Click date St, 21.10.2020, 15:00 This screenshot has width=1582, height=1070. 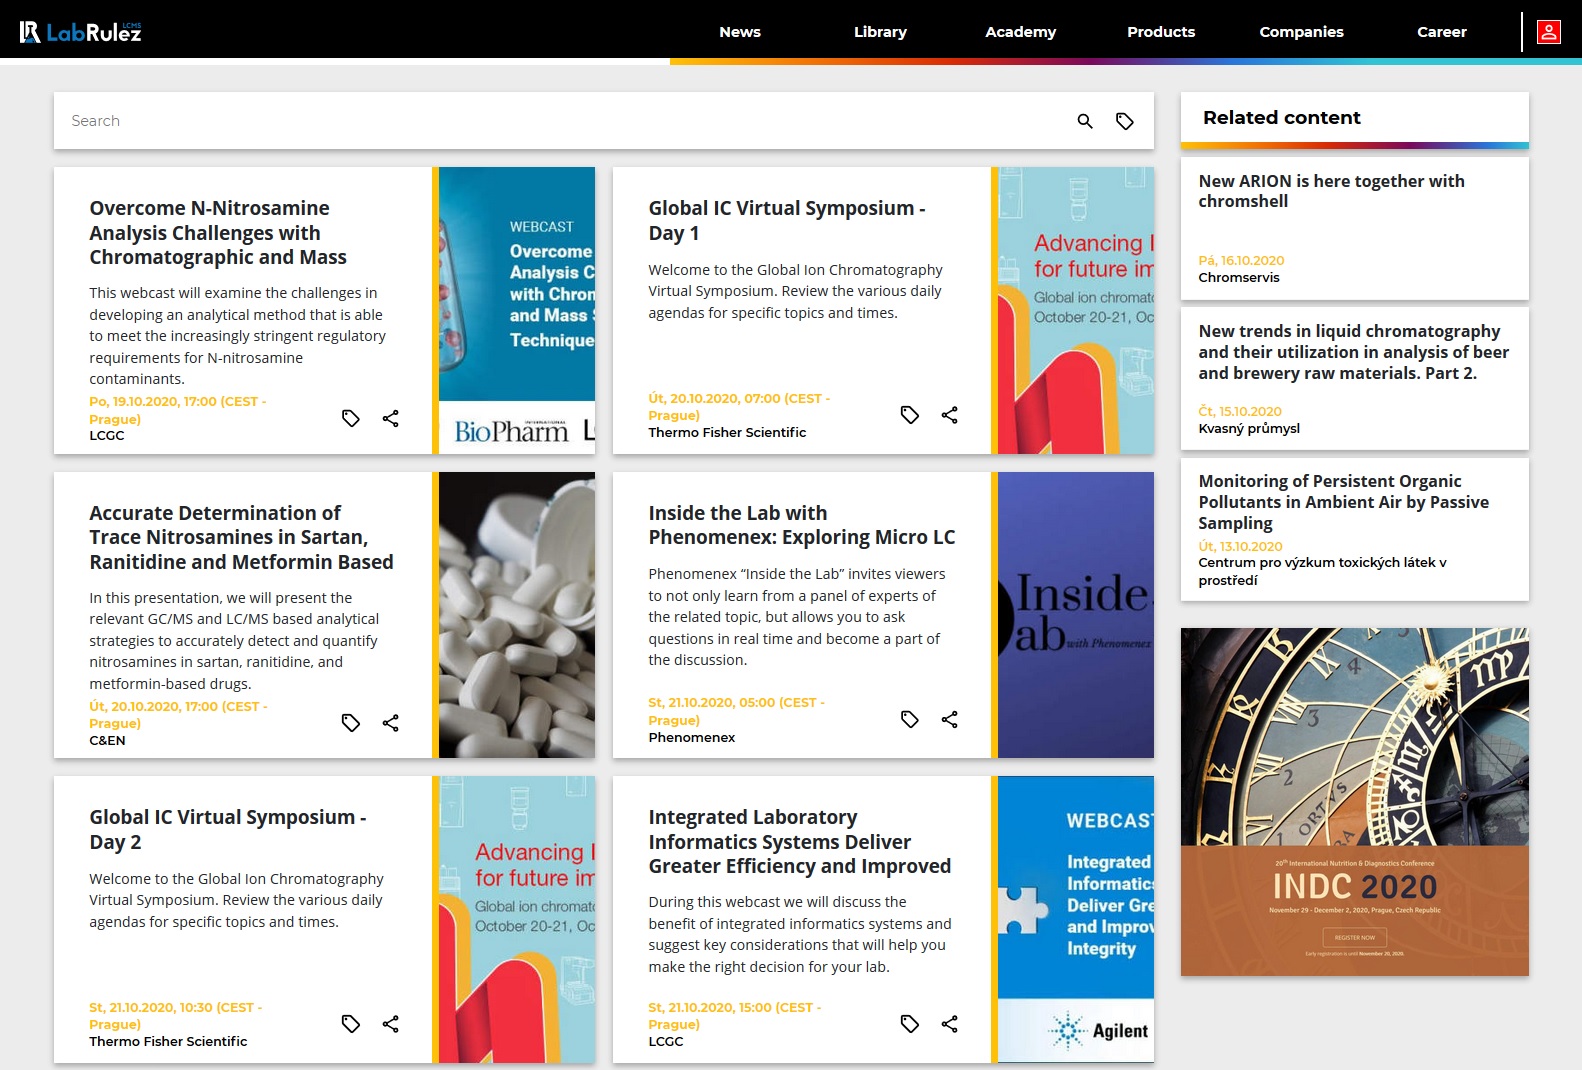coord(735,1015)
